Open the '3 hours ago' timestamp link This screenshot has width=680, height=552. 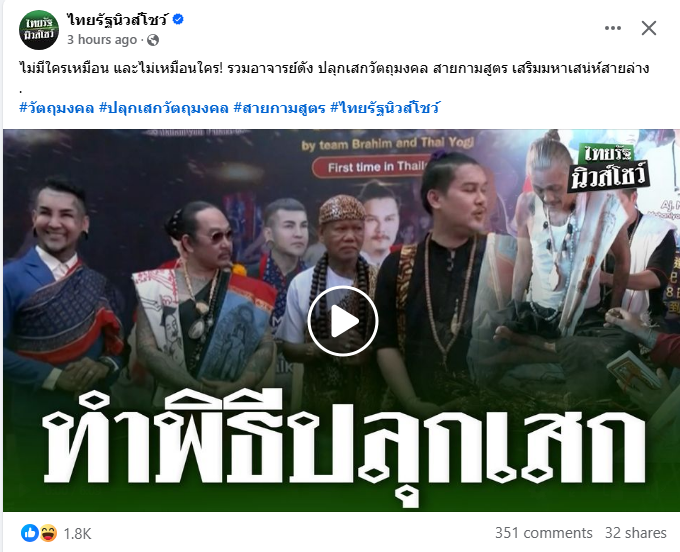pos(102,40)
